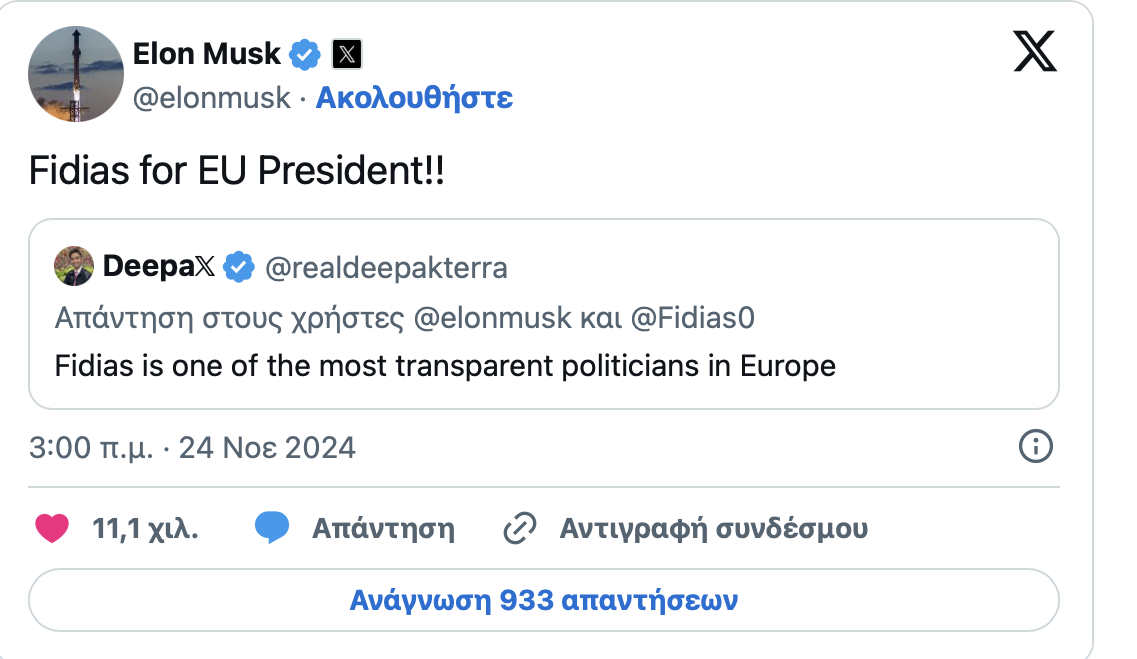Click the black X affiliation badge by Elon Musk
The image size is (1137, 659).
[346, 54]
